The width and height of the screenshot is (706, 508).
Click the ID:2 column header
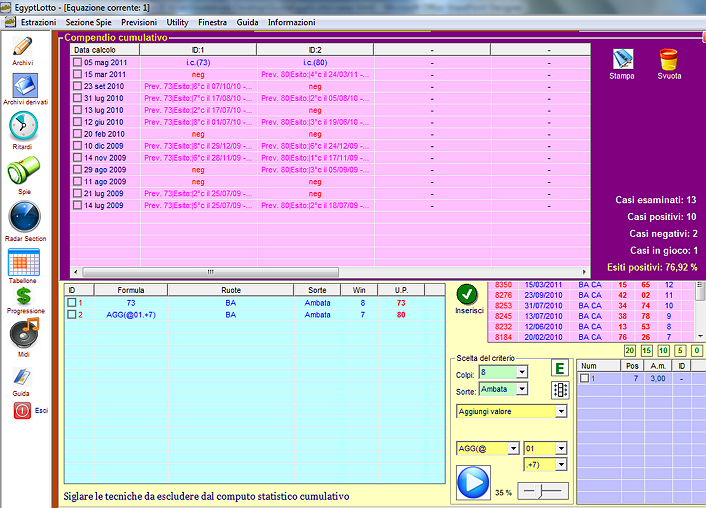tap(315, 50)
